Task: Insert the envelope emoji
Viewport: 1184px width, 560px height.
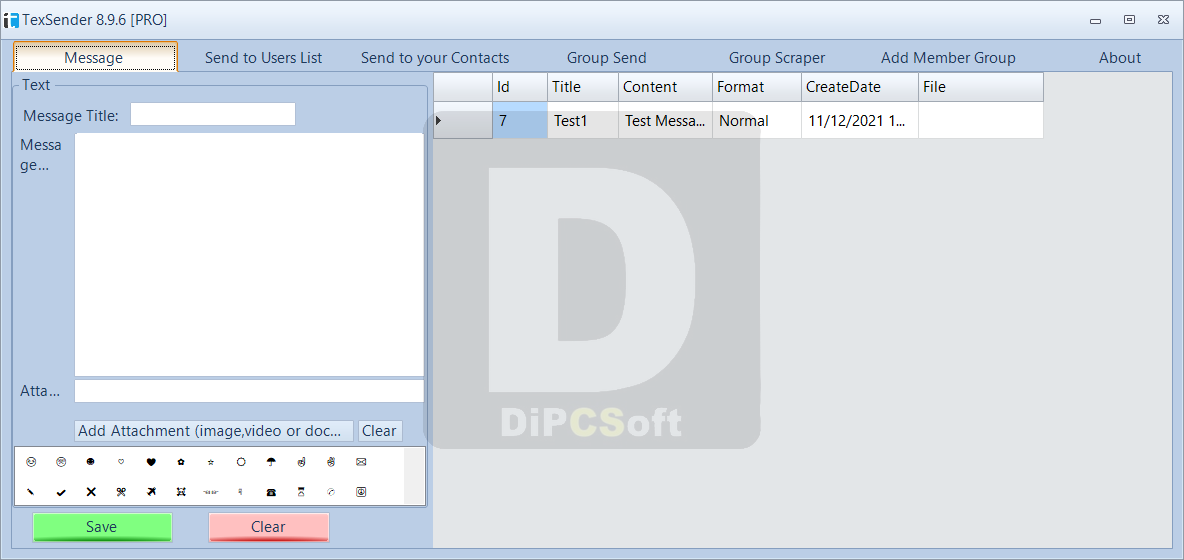Action: click(361, 461)
